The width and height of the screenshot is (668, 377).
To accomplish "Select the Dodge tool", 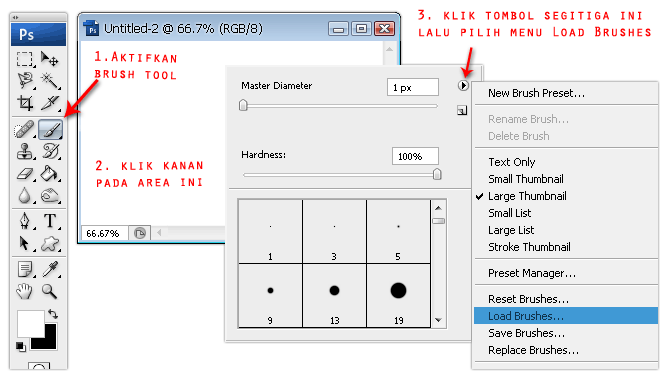I will point(50,196).
